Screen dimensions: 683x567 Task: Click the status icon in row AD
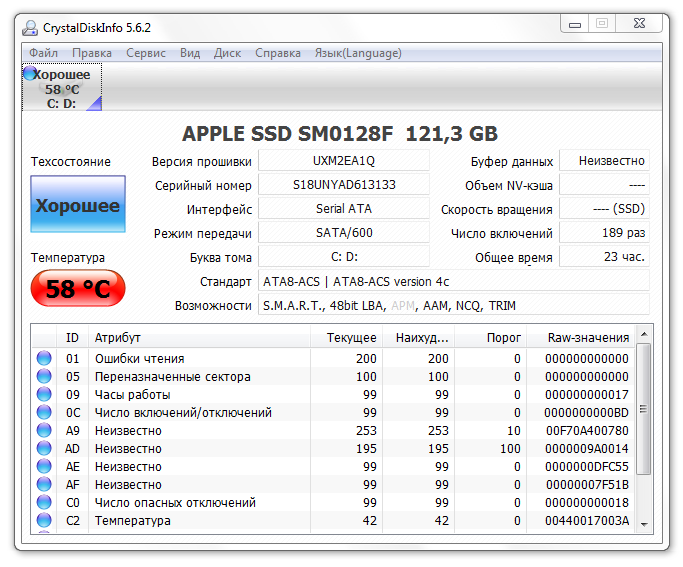pos(44,448)
